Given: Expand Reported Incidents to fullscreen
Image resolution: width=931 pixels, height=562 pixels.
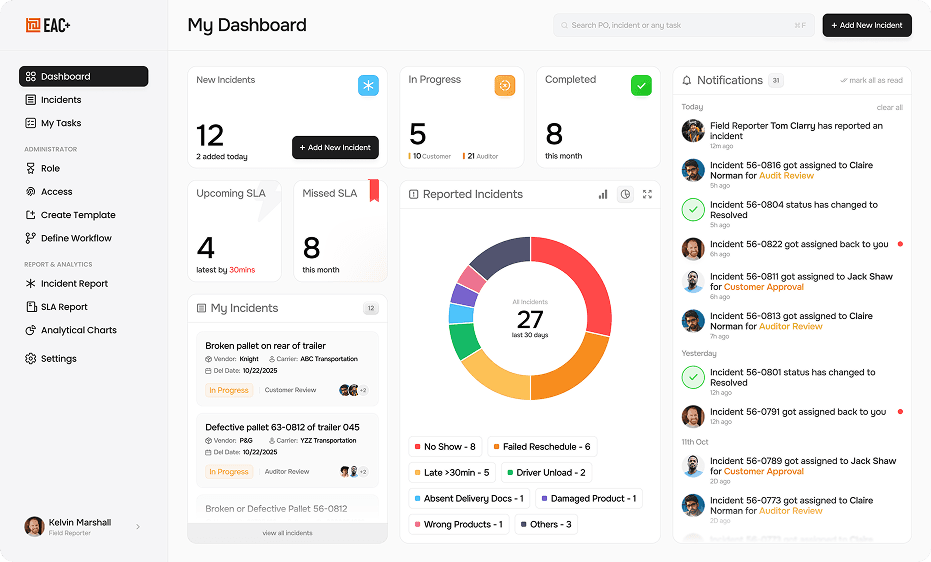Looking at the screenshot, I should click(x=647, y=194).
